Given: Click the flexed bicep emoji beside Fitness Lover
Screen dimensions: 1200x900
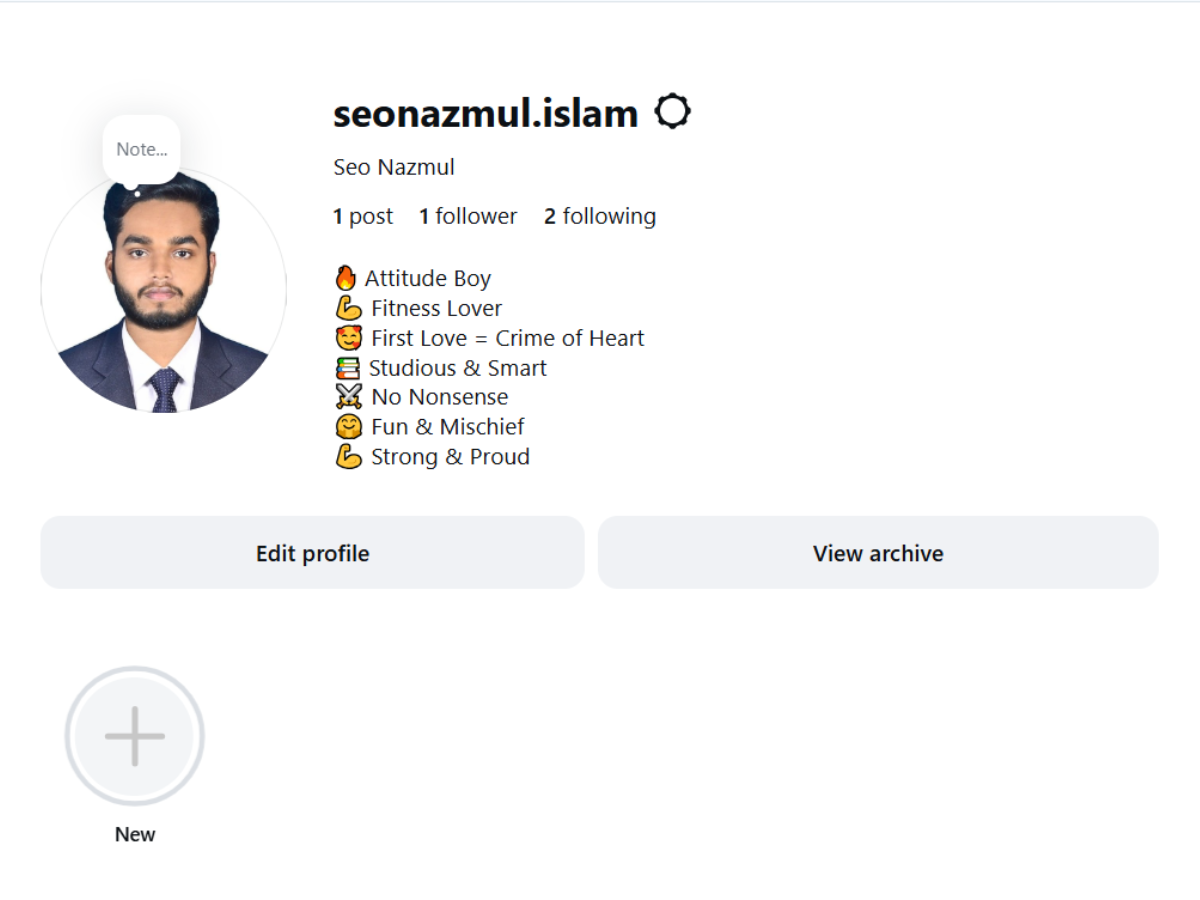Looking at the screenshot, I should [348, 308].
